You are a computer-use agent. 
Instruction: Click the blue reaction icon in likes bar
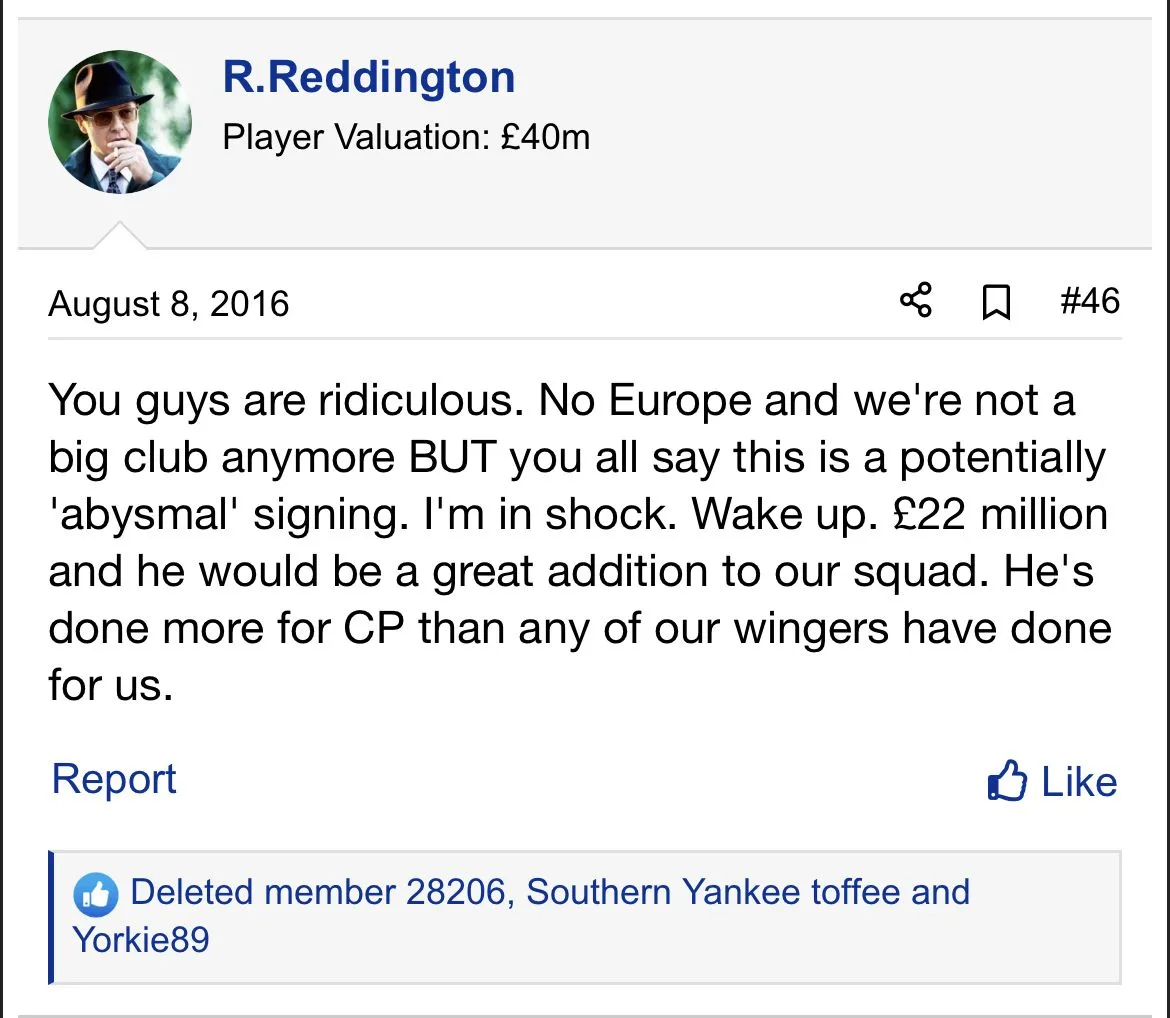tap(96, 894)
